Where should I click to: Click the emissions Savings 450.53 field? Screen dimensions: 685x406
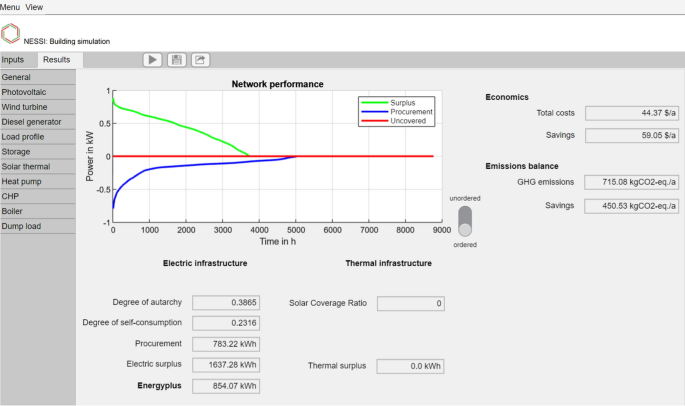[631, 206]
